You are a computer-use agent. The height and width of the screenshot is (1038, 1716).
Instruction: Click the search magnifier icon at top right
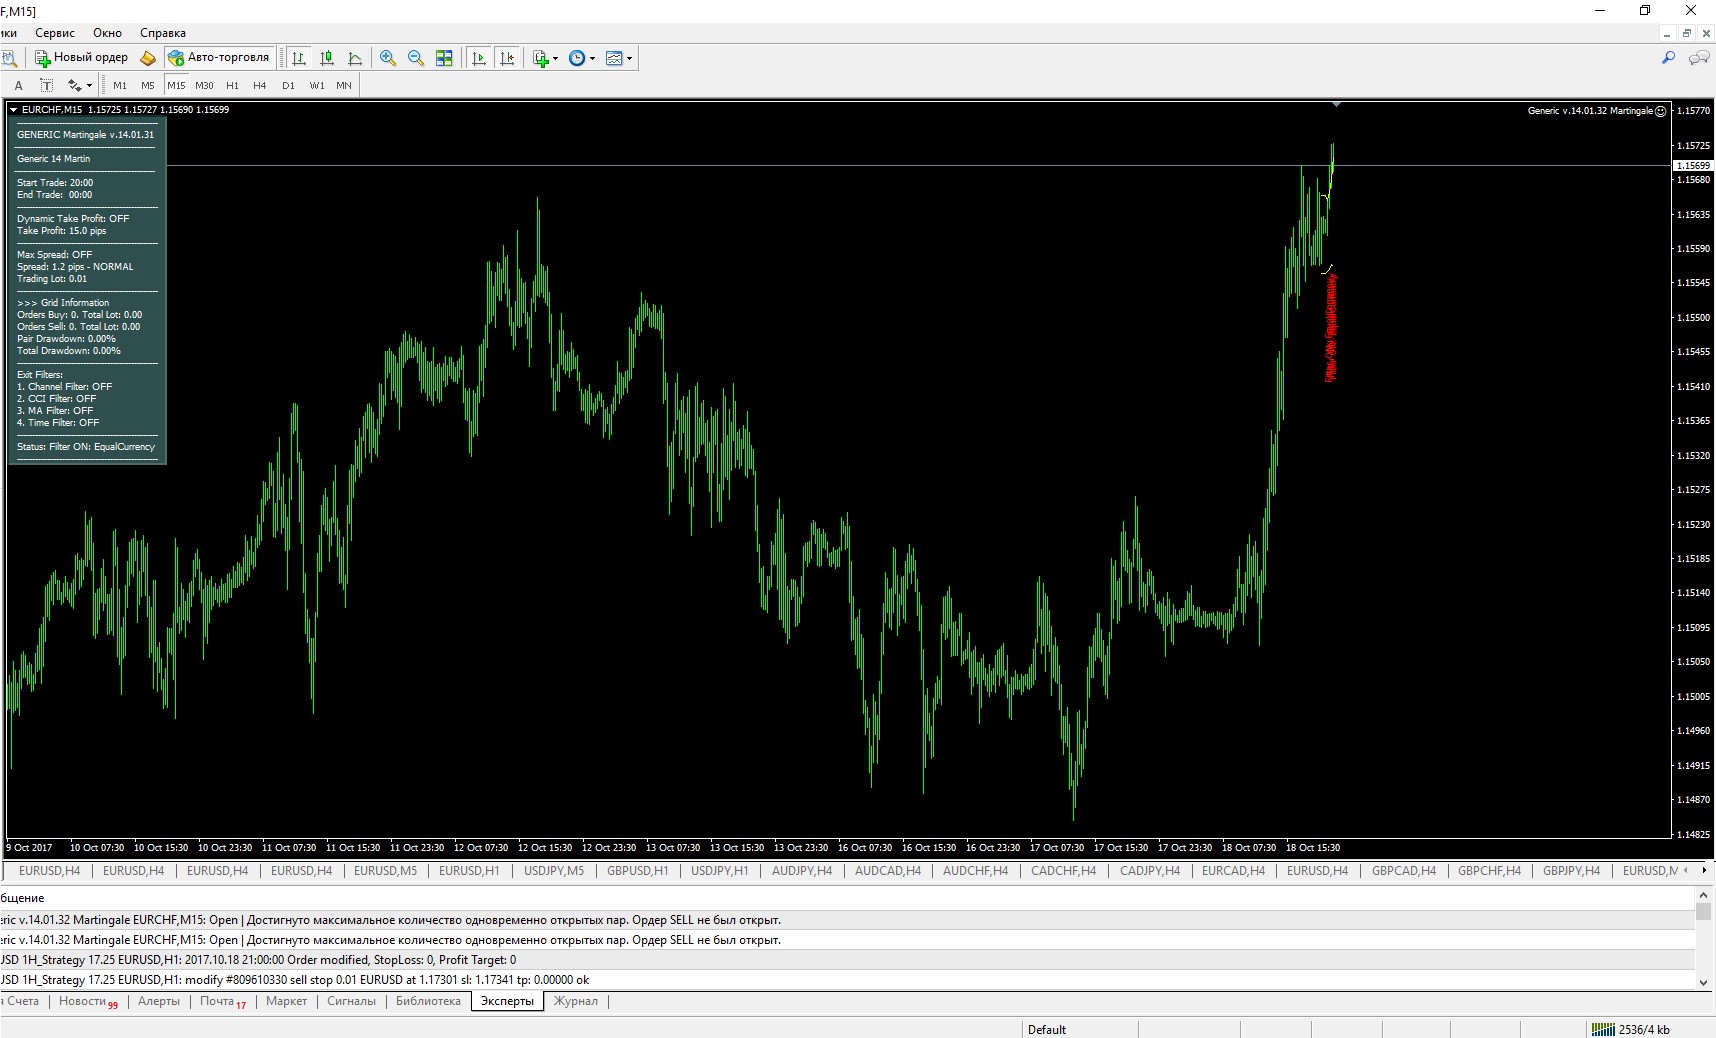(x=1668, y=58)
